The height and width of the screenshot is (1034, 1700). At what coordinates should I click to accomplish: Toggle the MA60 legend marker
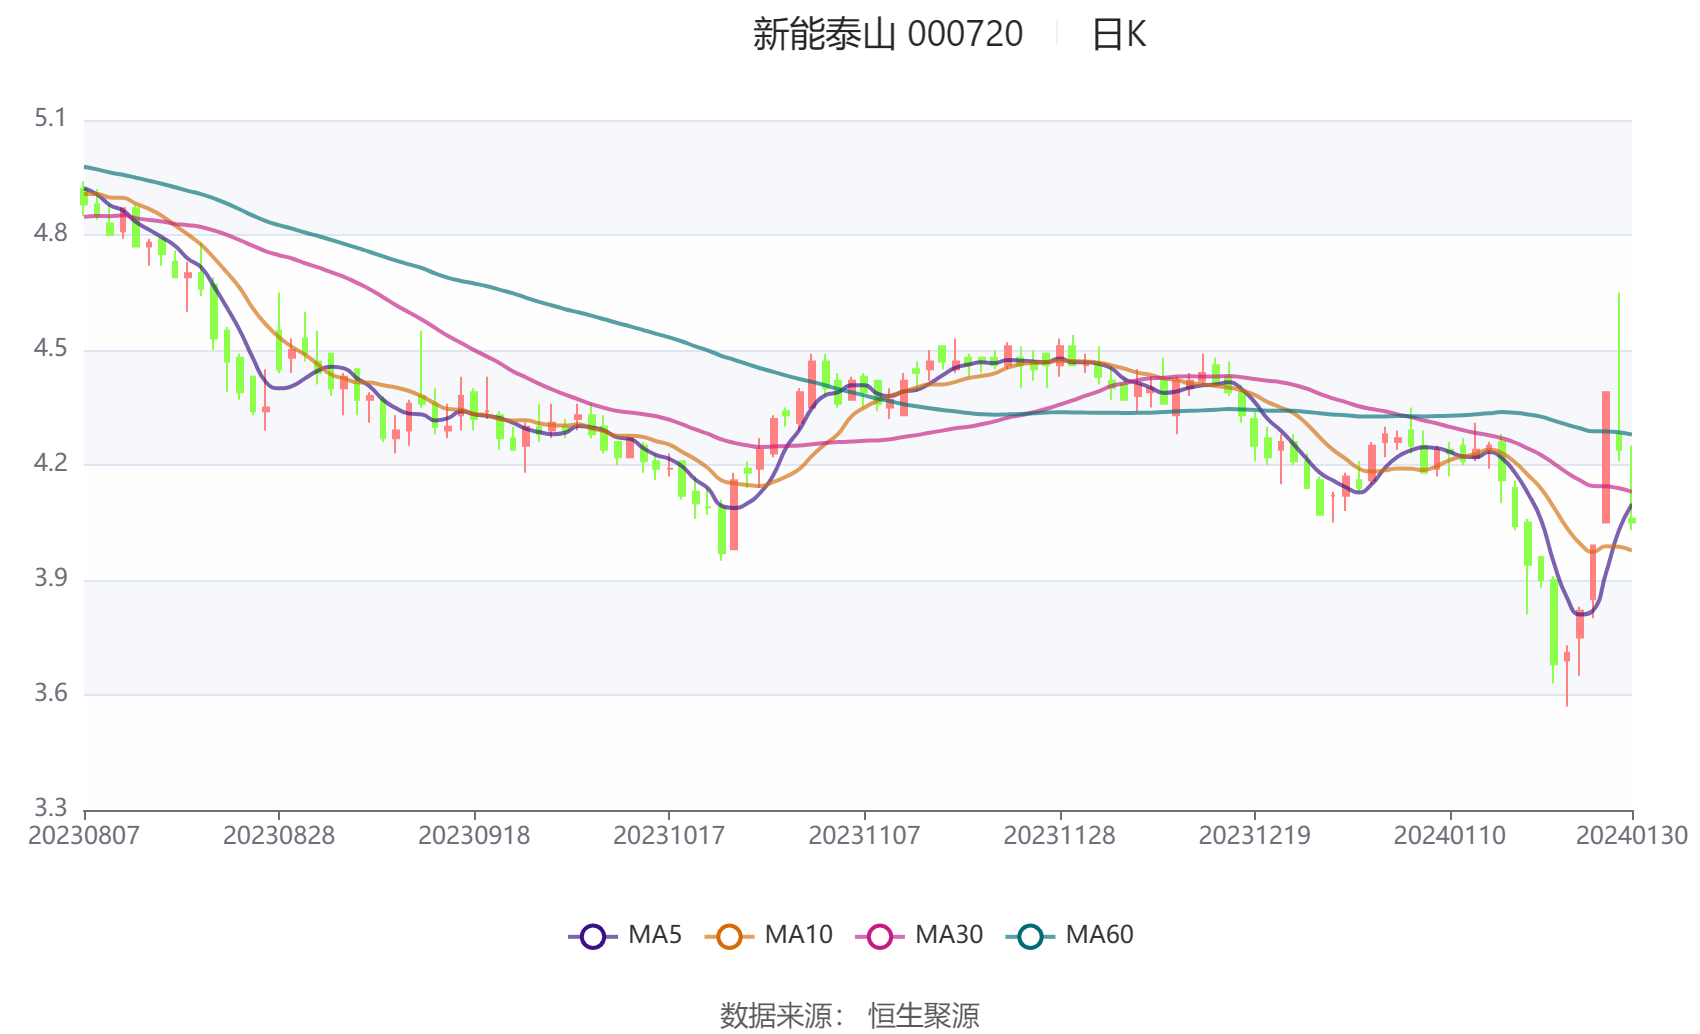pos(1030,937)
